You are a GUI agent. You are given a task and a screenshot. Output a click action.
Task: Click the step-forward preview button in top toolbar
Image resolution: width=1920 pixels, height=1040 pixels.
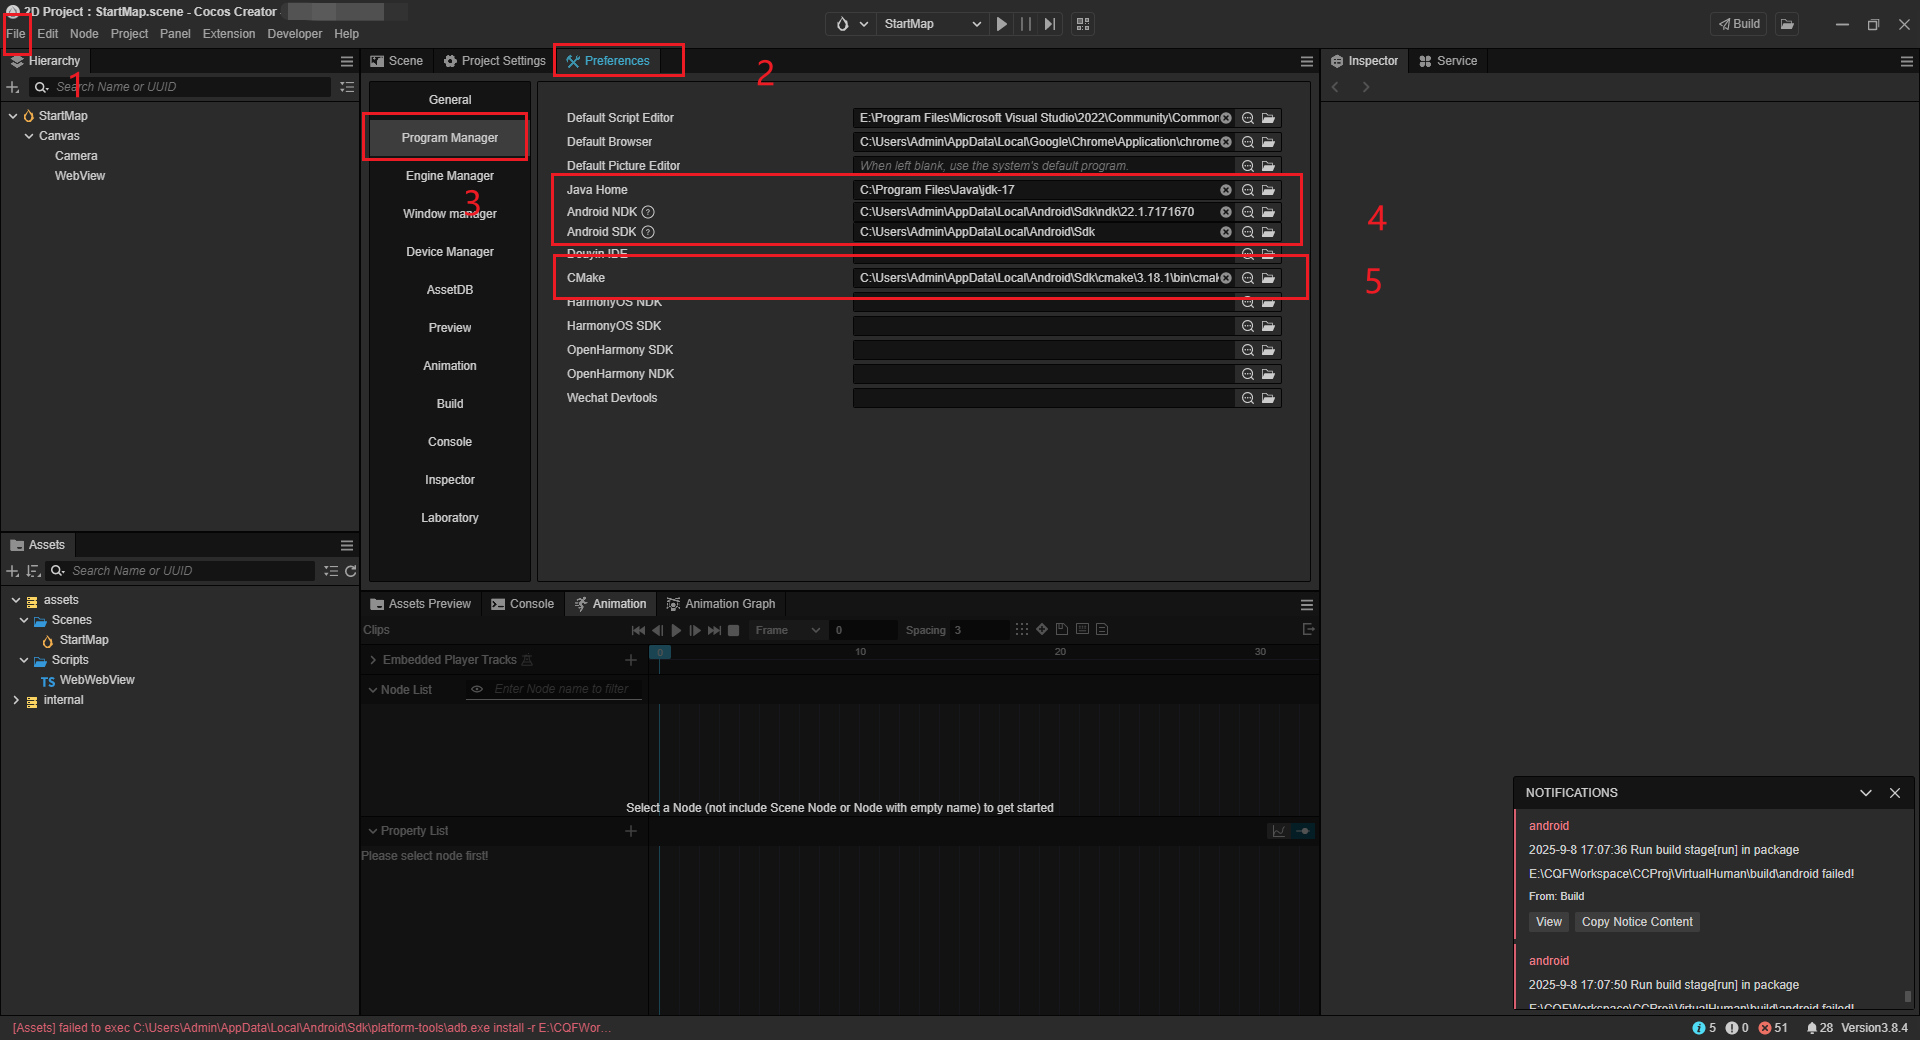(1050, 24)
